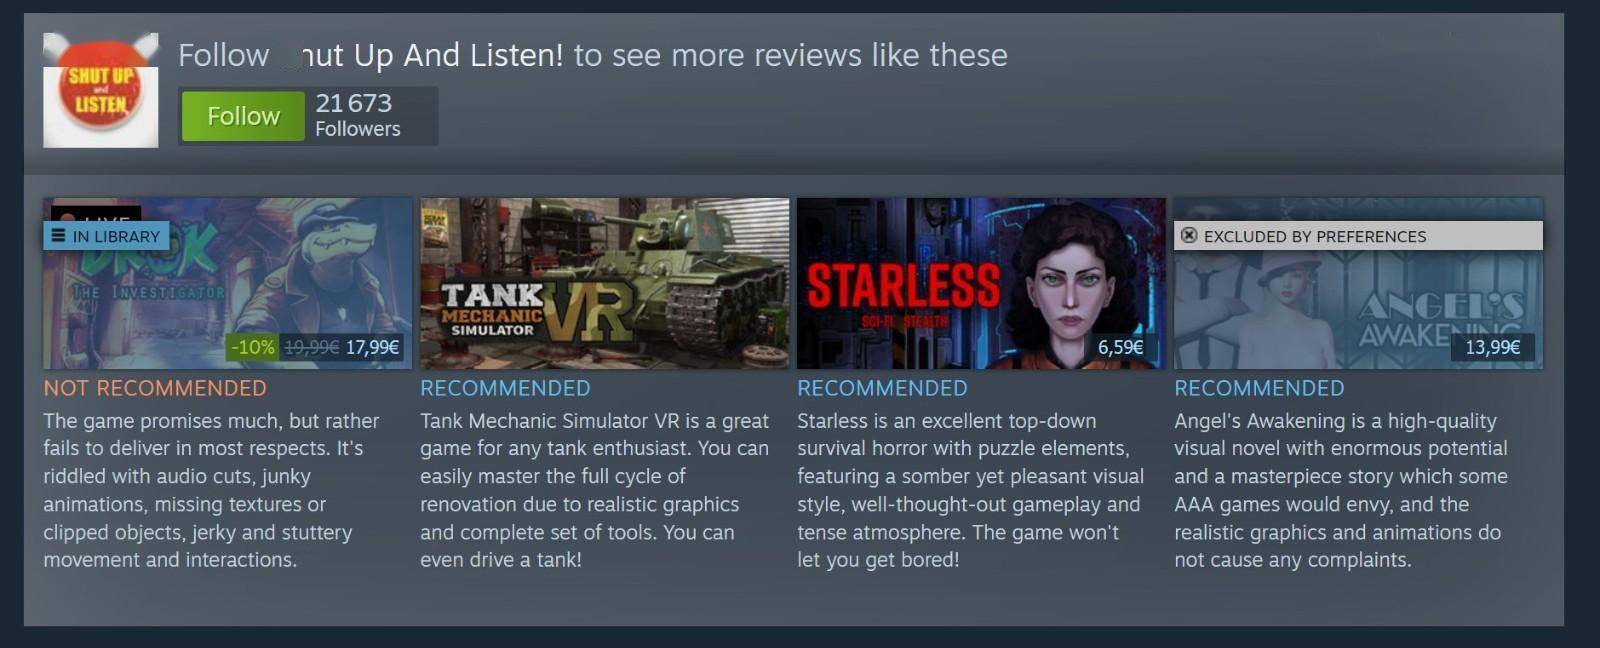Select the IN LIBRARY badge
Screen dimensions: 1600x648
[106, 236]
